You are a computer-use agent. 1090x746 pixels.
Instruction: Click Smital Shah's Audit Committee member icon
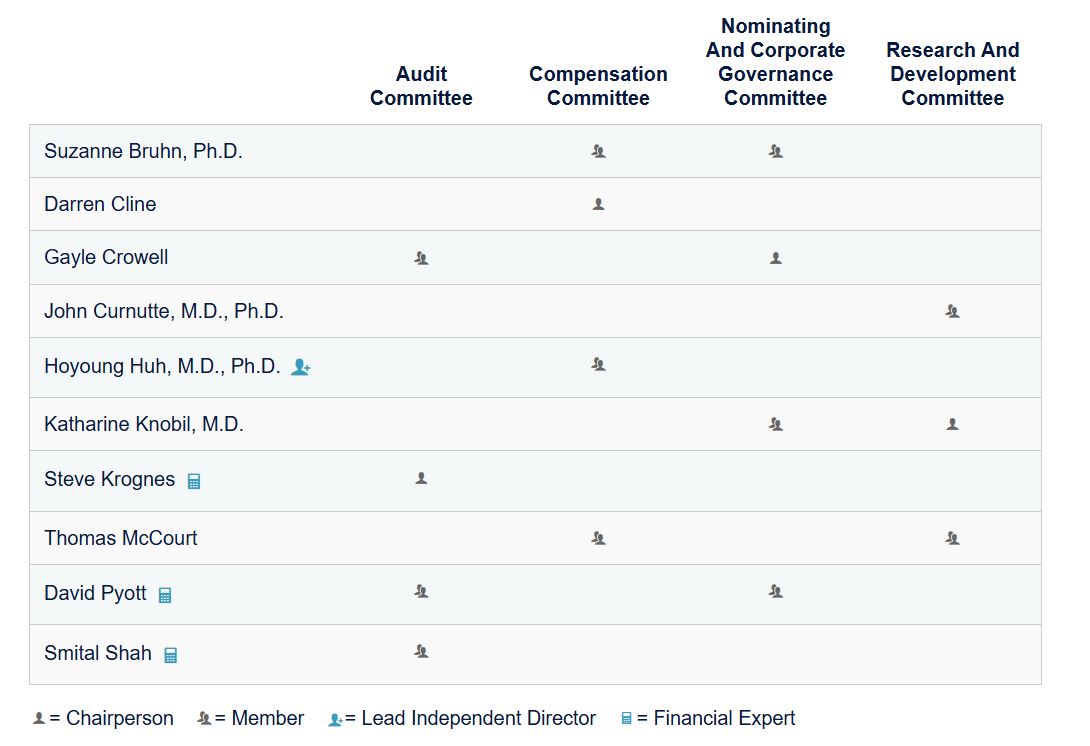421,651
